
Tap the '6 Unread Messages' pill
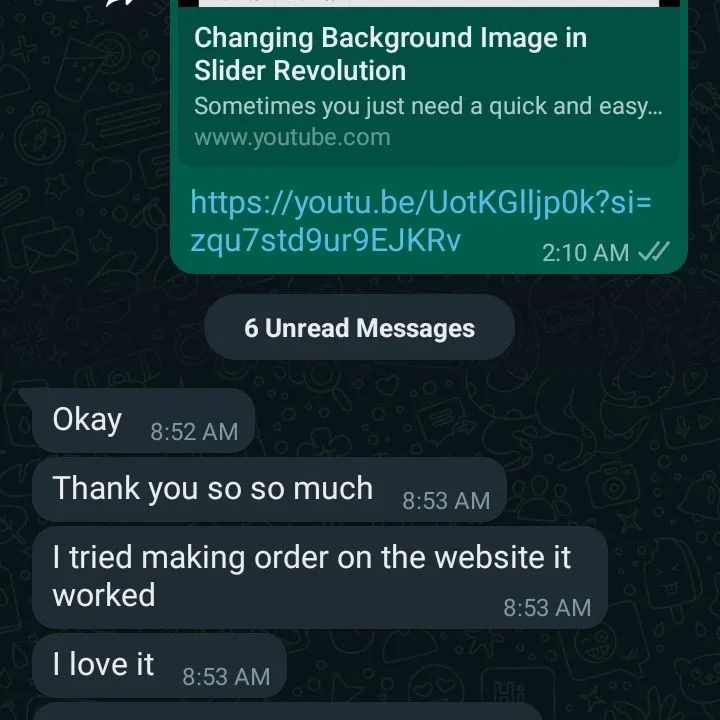360,328
